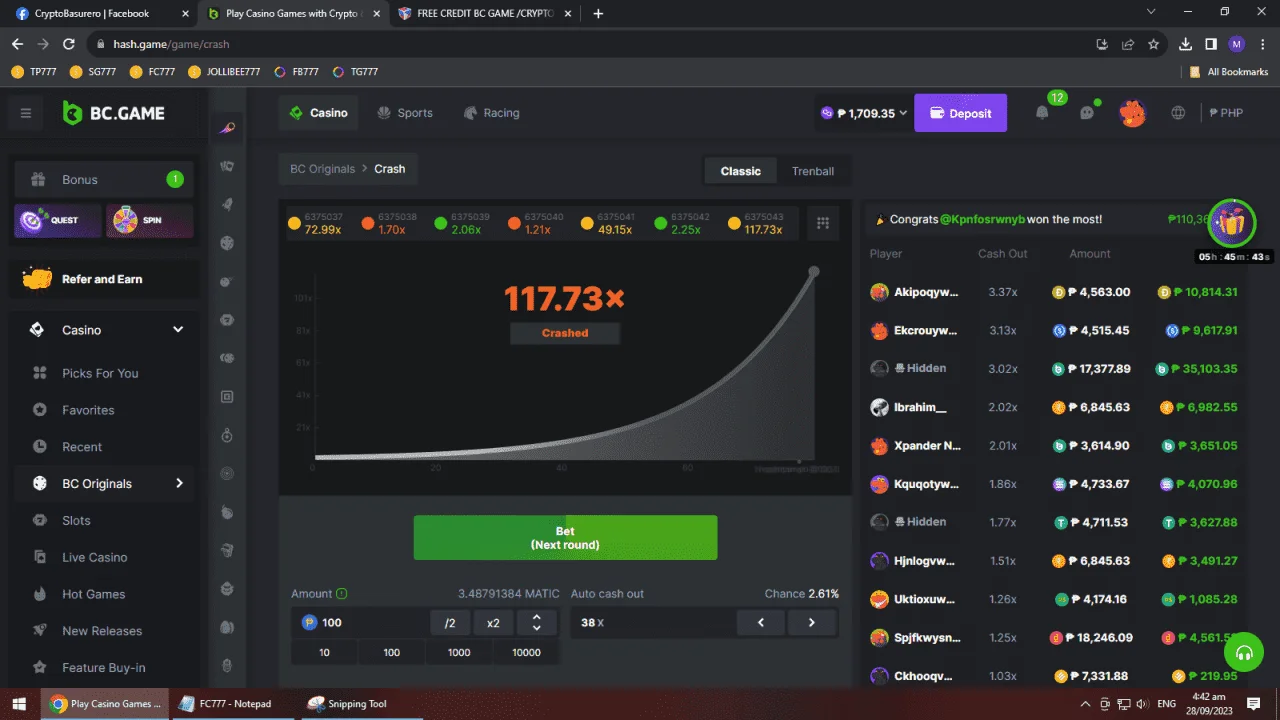
Task: Set bet amount preset to 1000
Action: tap(459, 652)
